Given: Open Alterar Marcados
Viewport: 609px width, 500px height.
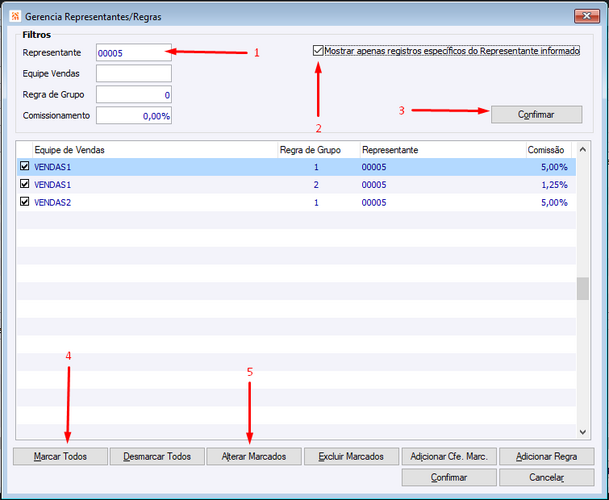Looking at the screenshot, I should point(254,456).
